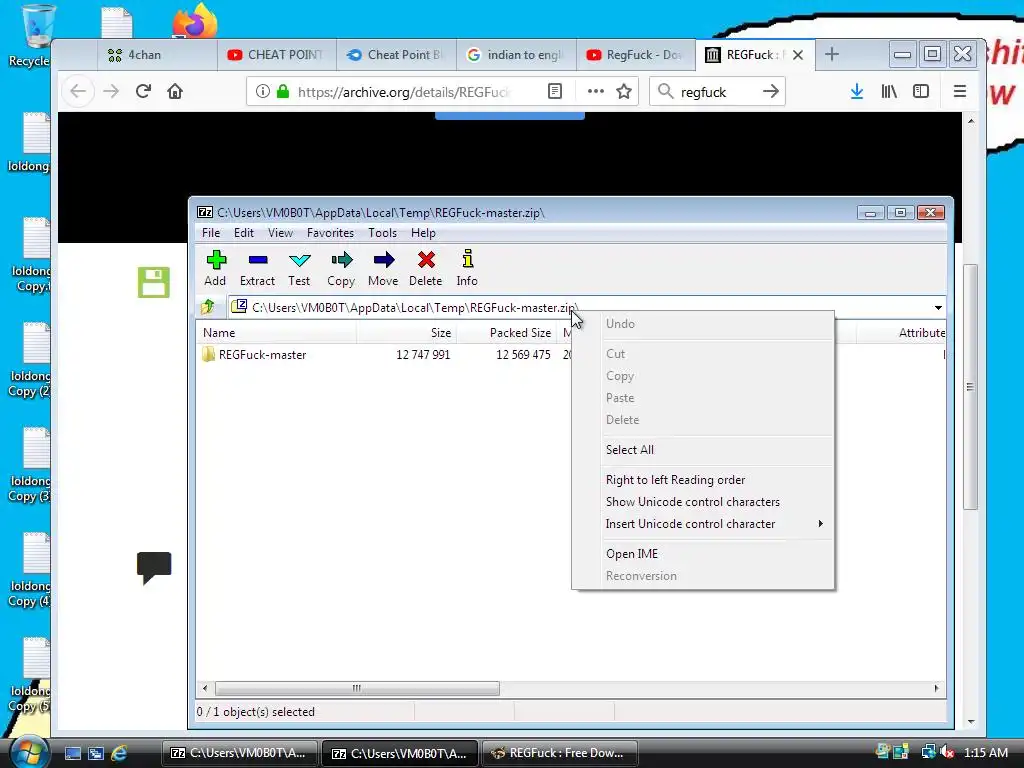Click REGFuck : Free Dow taskbar button
The image size is (1024, 768).
[x=560, y=753]
